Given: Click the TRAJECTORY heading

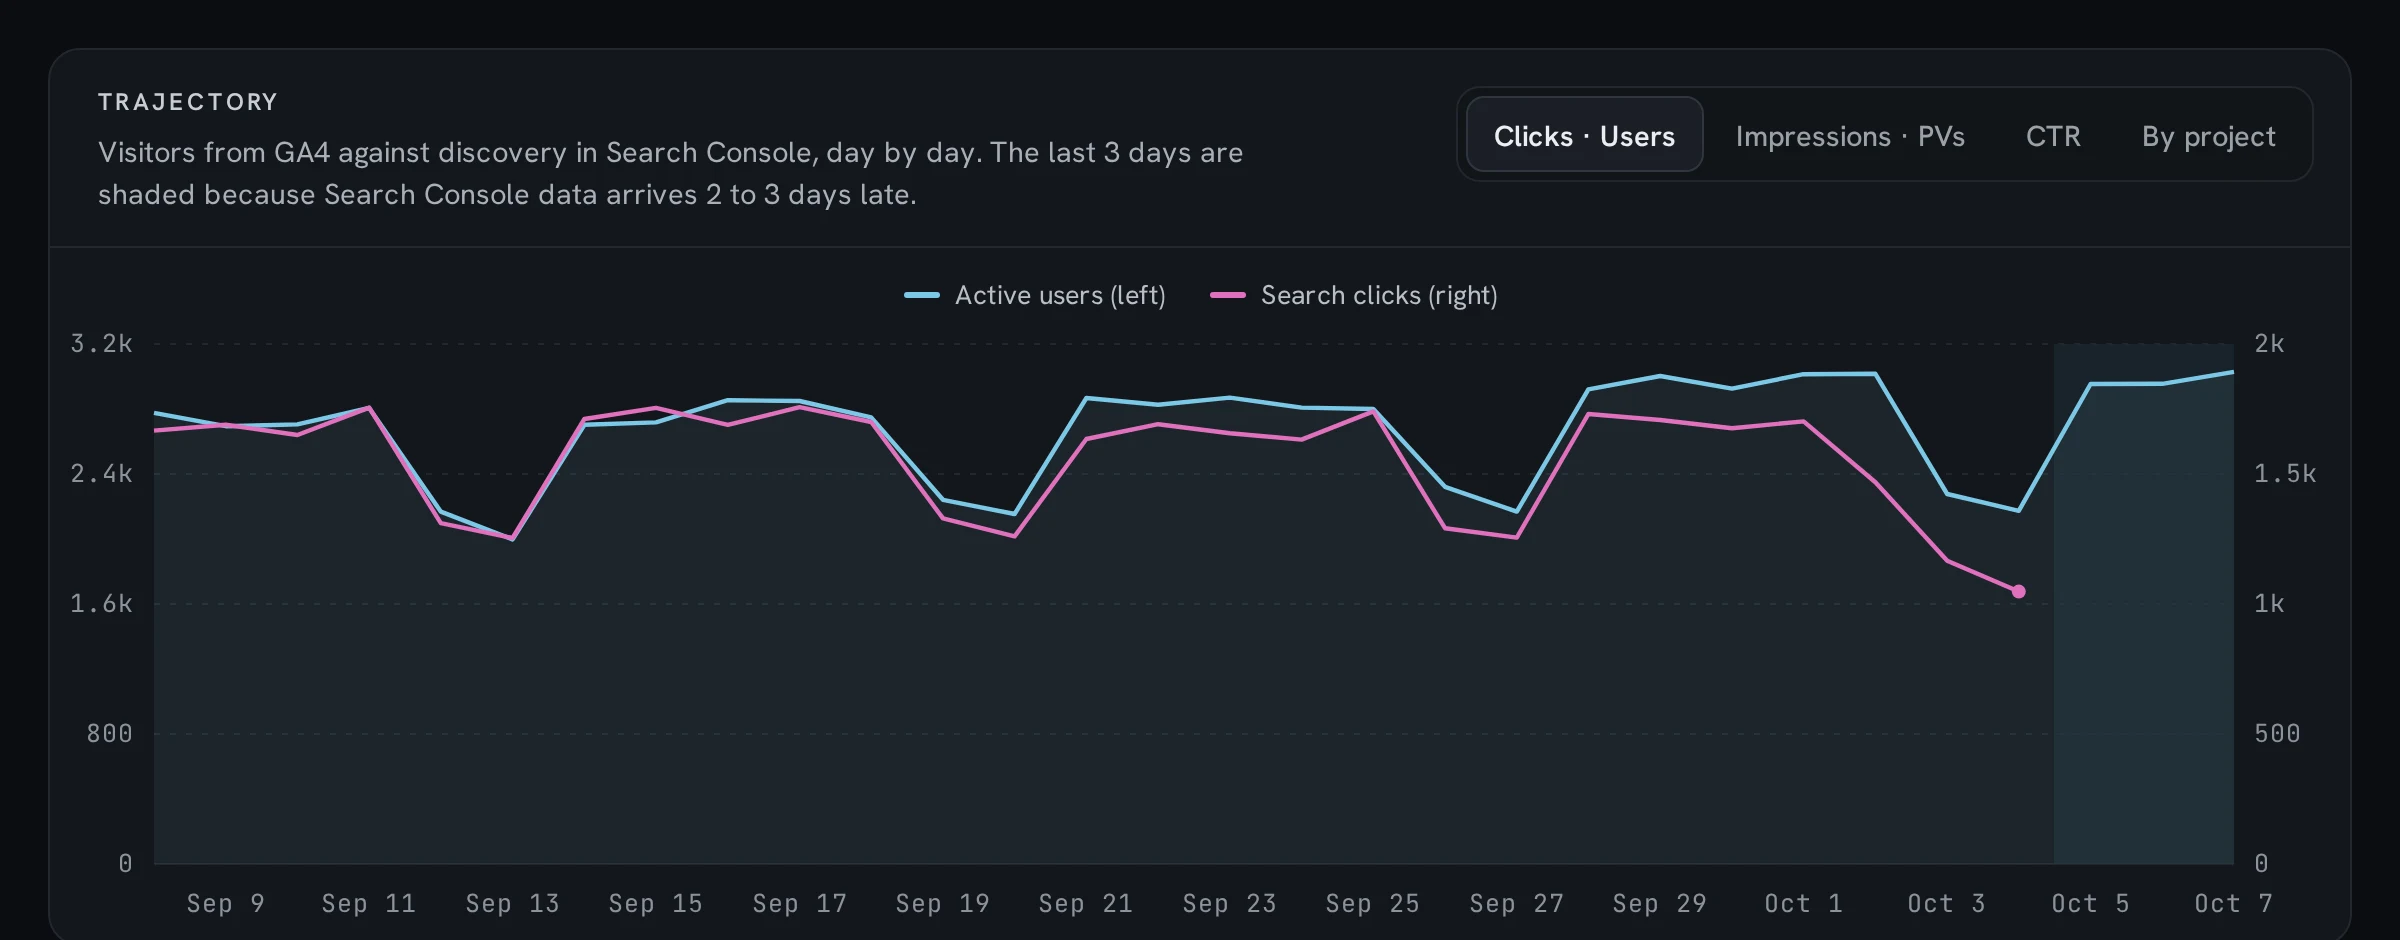Looking at the screenshot, I should [x=188, y=102].
